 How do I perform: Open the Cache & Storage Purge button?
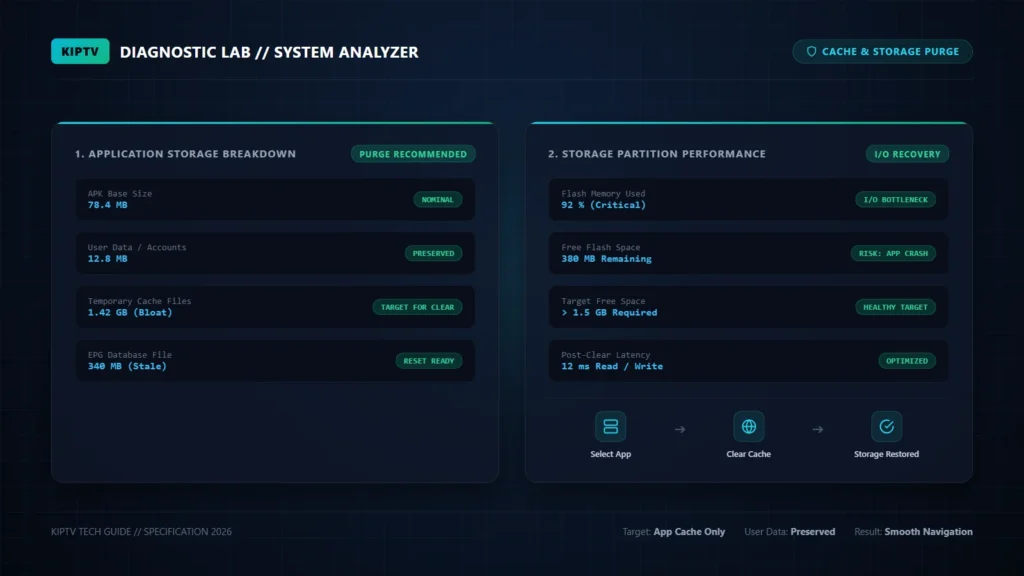point(882,52)
